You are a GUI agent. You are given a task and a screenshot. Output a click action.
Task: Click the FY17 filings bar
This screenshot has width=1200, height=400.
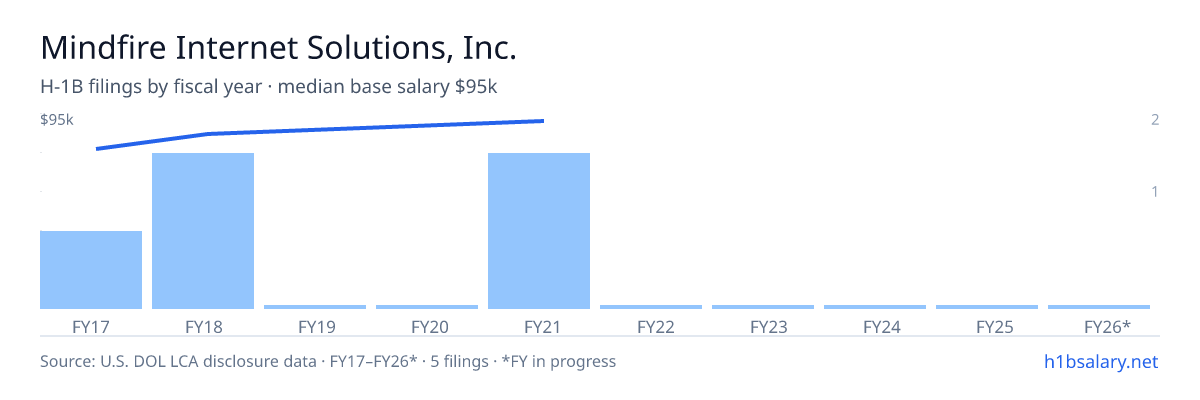(91, 270)
